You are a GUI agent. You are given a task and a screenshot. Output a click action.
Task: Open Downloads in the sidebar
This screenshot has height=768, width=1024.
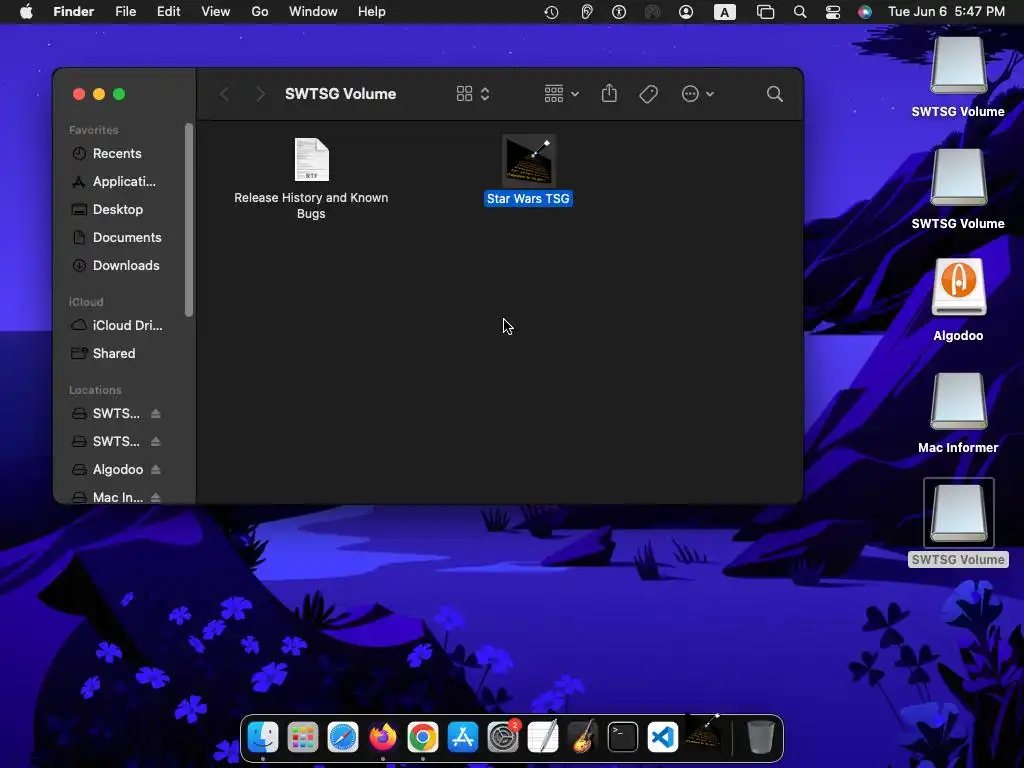click(125, 266)
